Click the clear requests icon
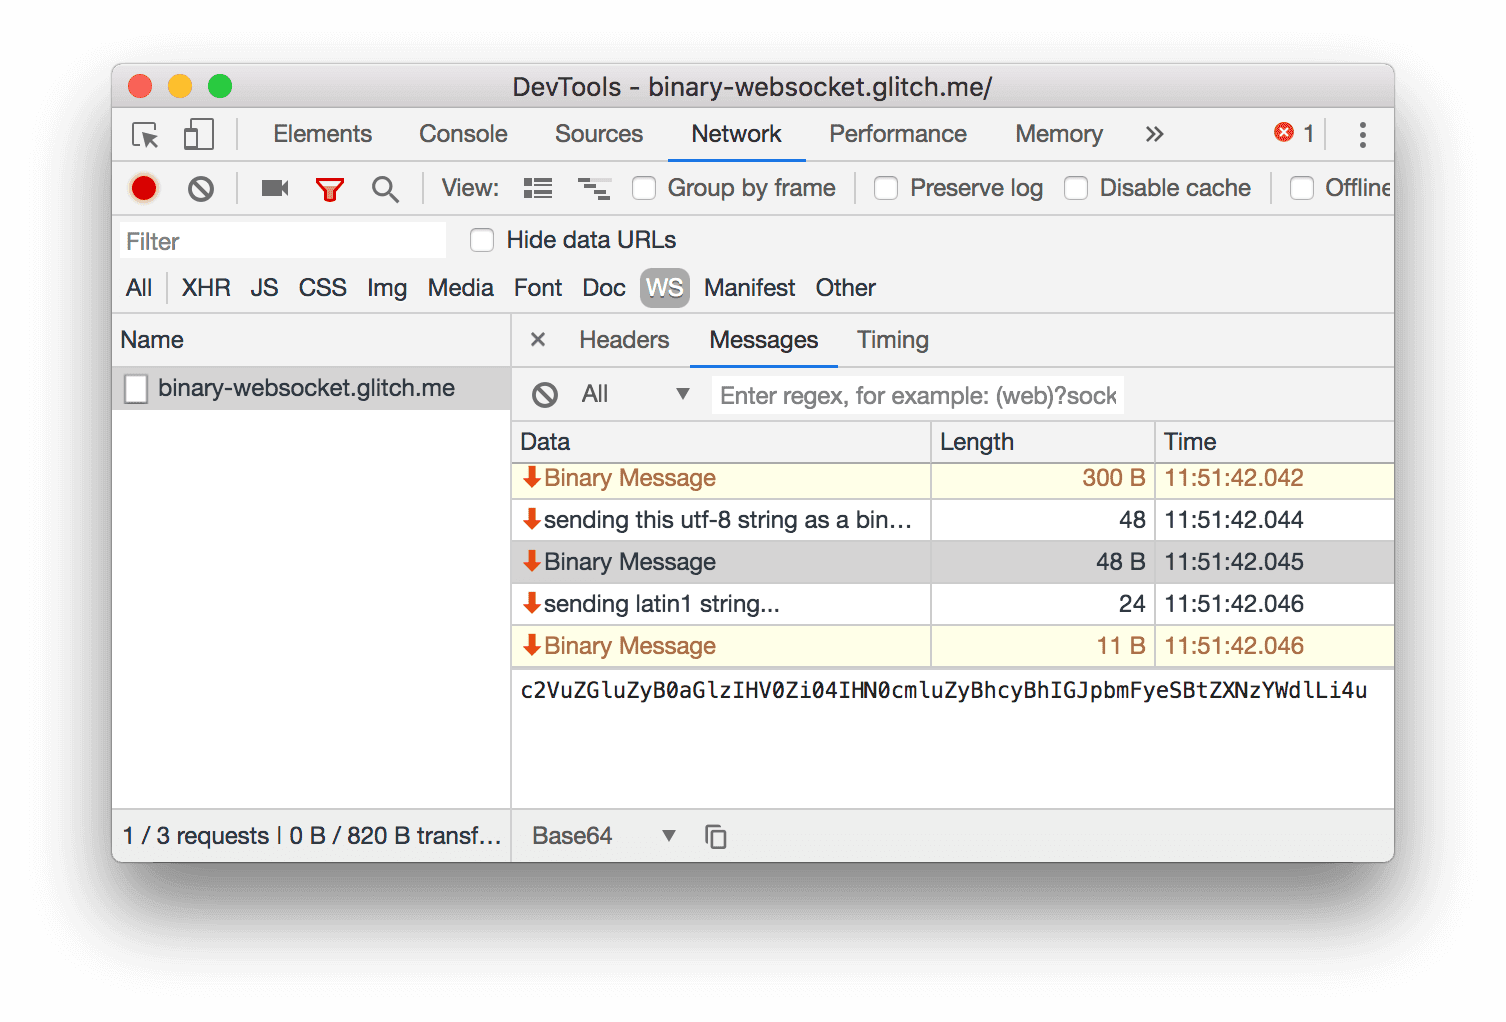 point(200,188)
